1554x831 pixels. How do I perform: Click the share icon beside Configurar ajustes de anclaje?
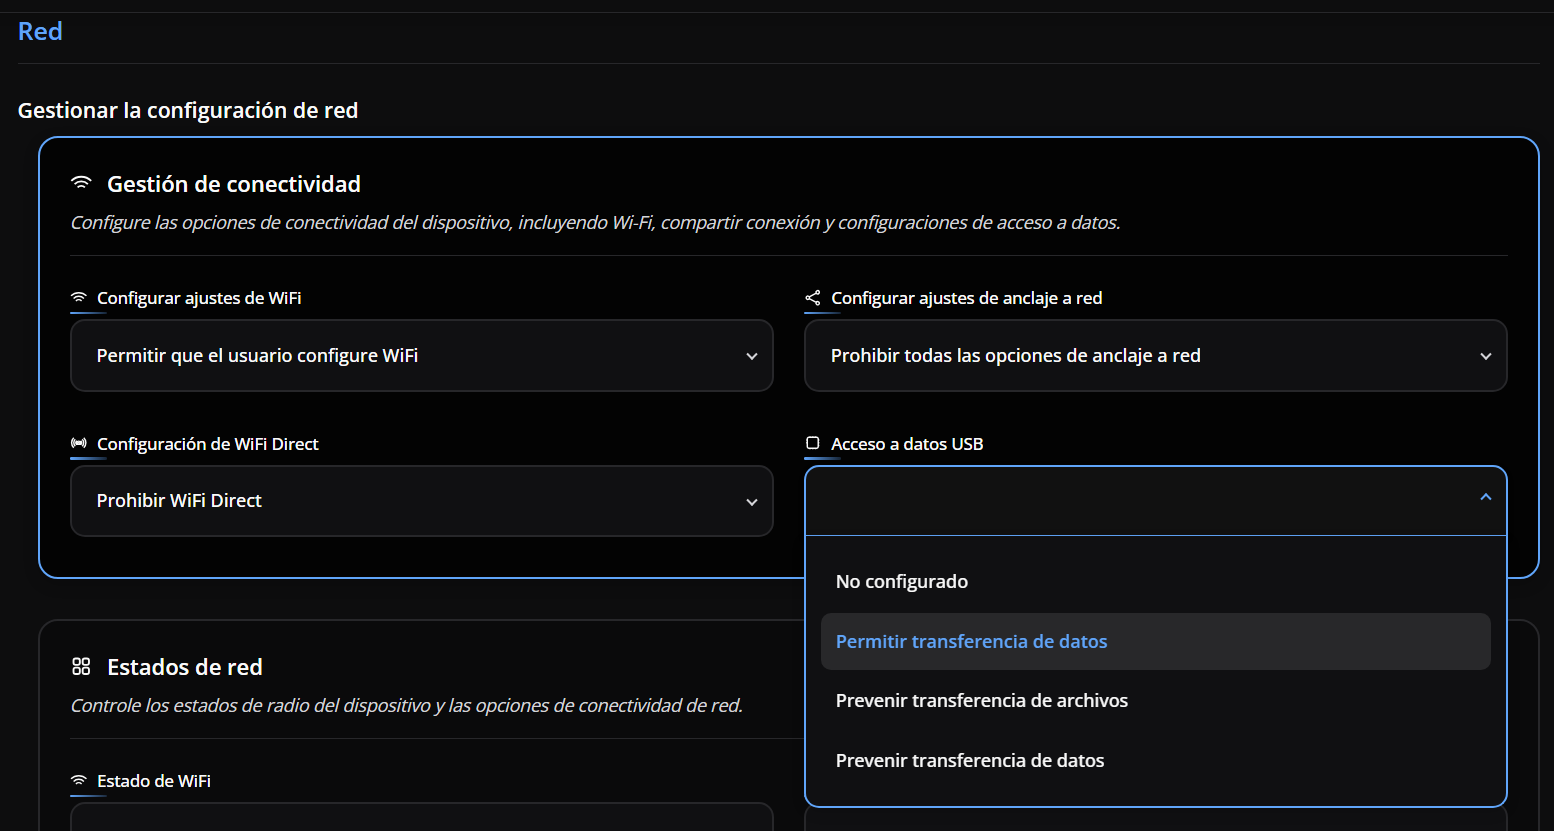point(813,298)
